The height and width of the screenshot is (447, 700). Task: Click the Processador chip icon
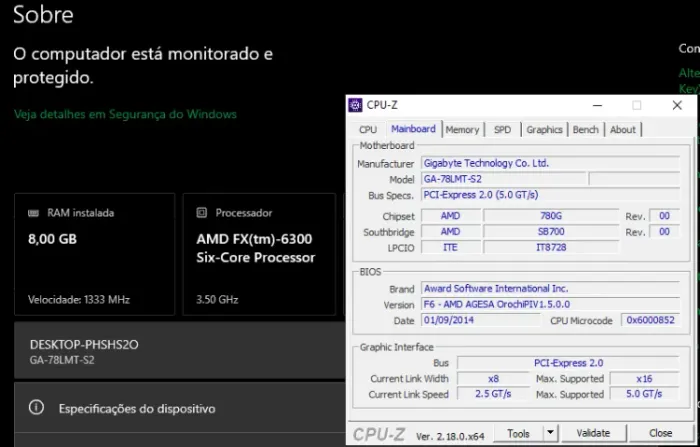[202, 213]
